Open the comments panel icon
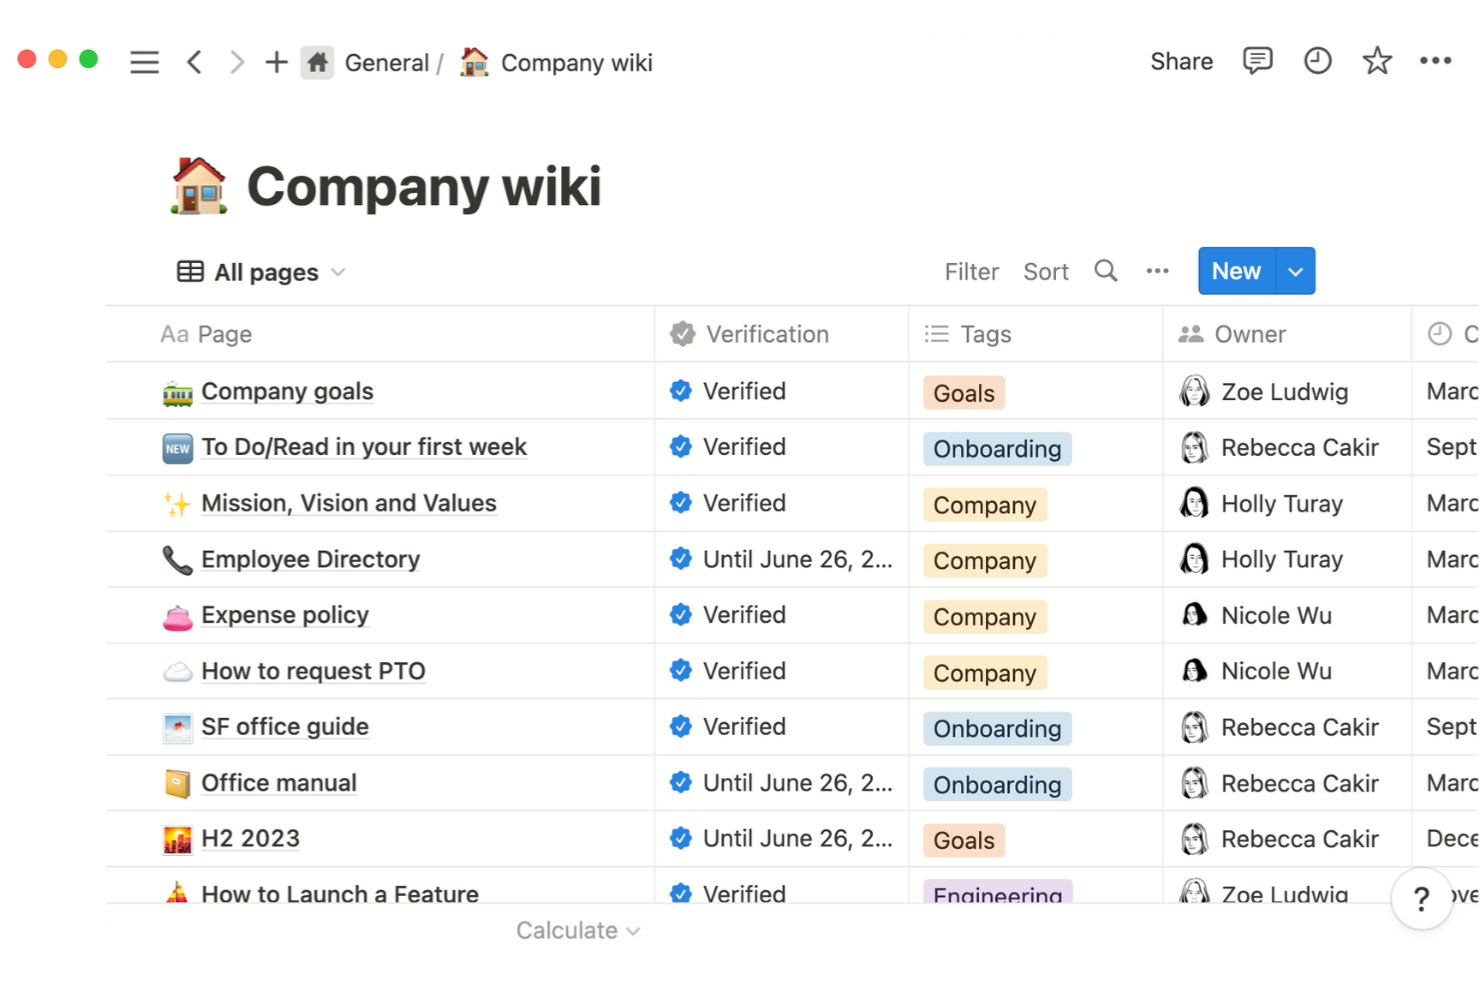Image resolution: width=1480 pixels, height=987 pixels. point(1257,61)
